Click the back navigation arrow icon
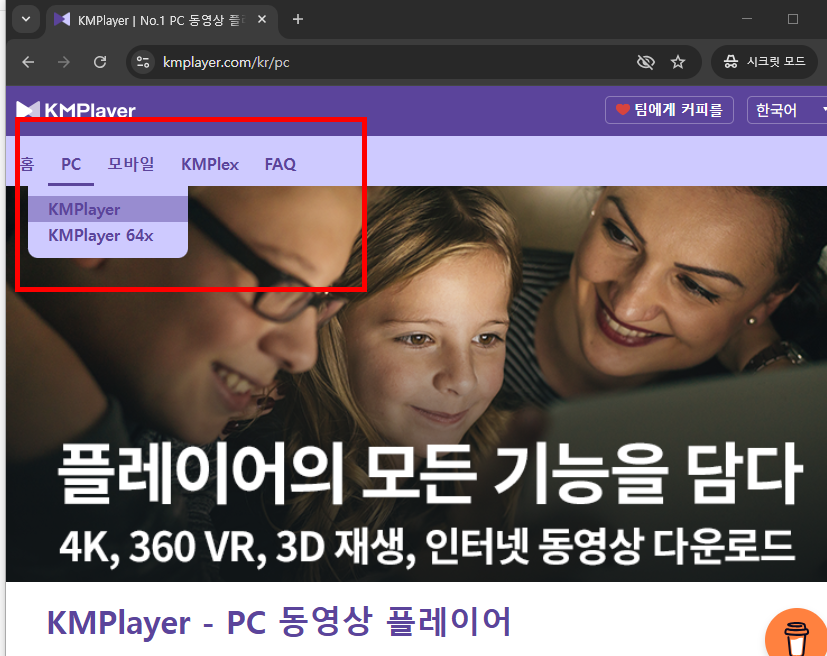Image resolution: width=827 pixels, height=656 pixels. click(27, 61)
